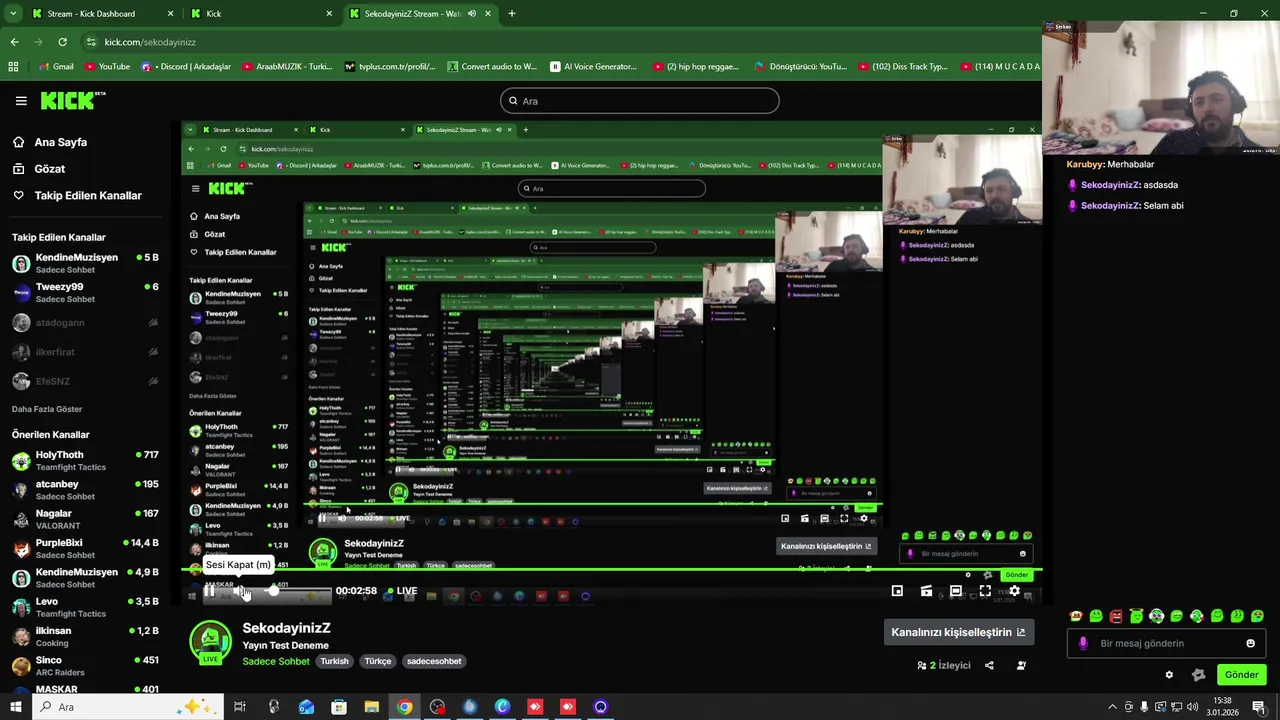The width and height of the screenshot is (1280, 720).
Task: Open YouTube bookmark
Action: [x=107, y=67]
